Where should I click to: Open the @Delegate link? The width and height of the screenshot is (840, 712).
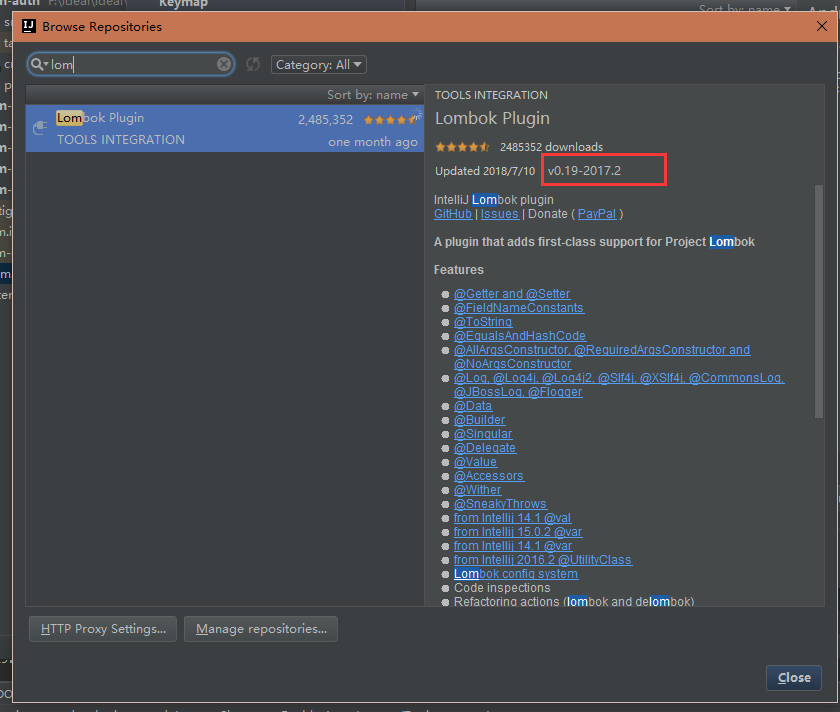coord(485,447)
